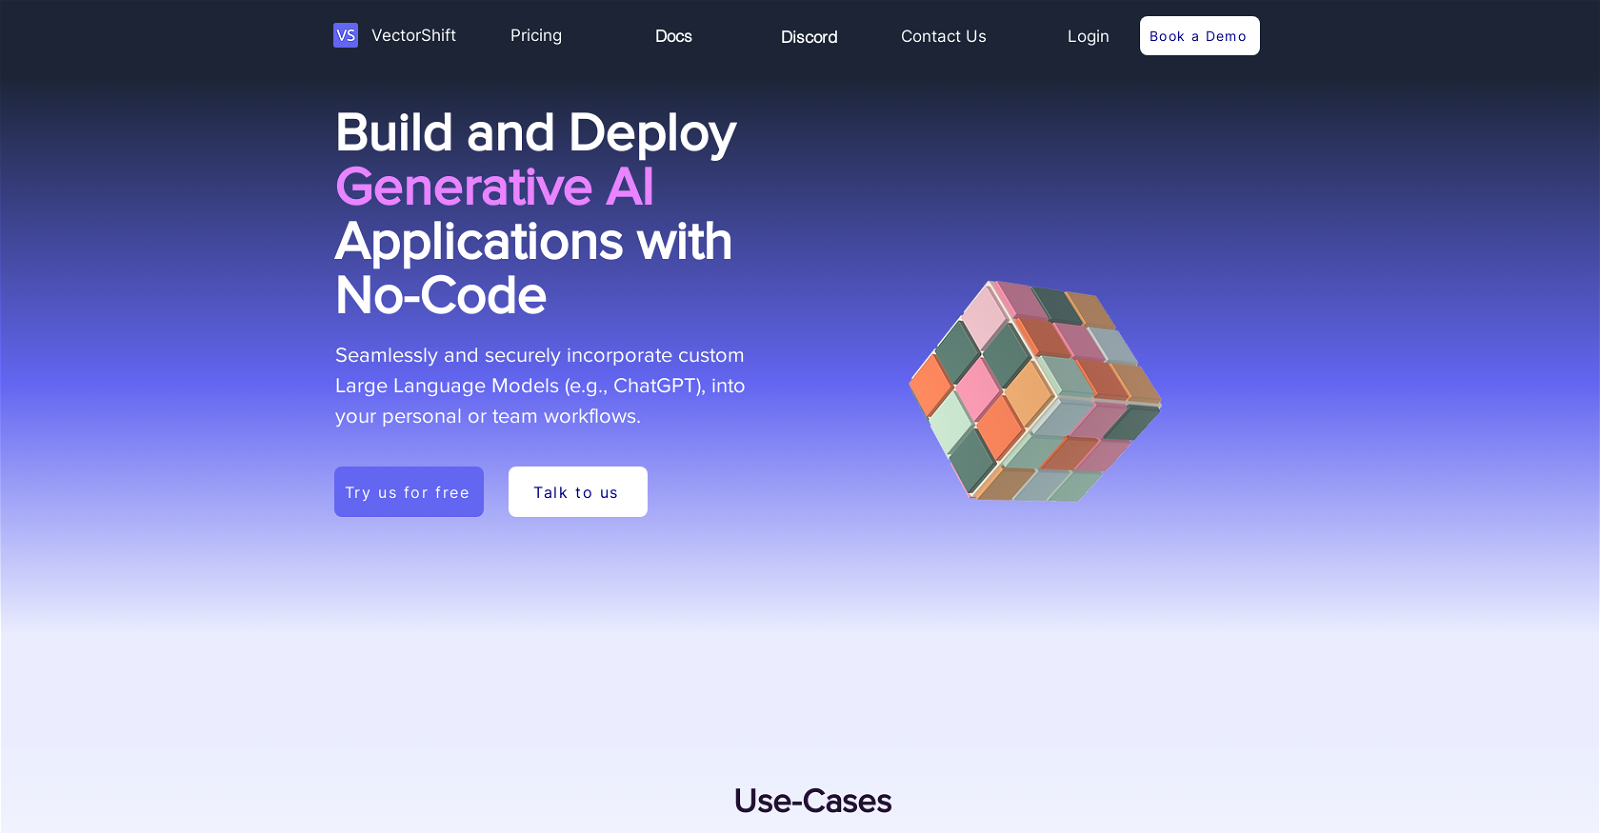
Task: Click the Applications with headline line
Action: click(533, 242)
